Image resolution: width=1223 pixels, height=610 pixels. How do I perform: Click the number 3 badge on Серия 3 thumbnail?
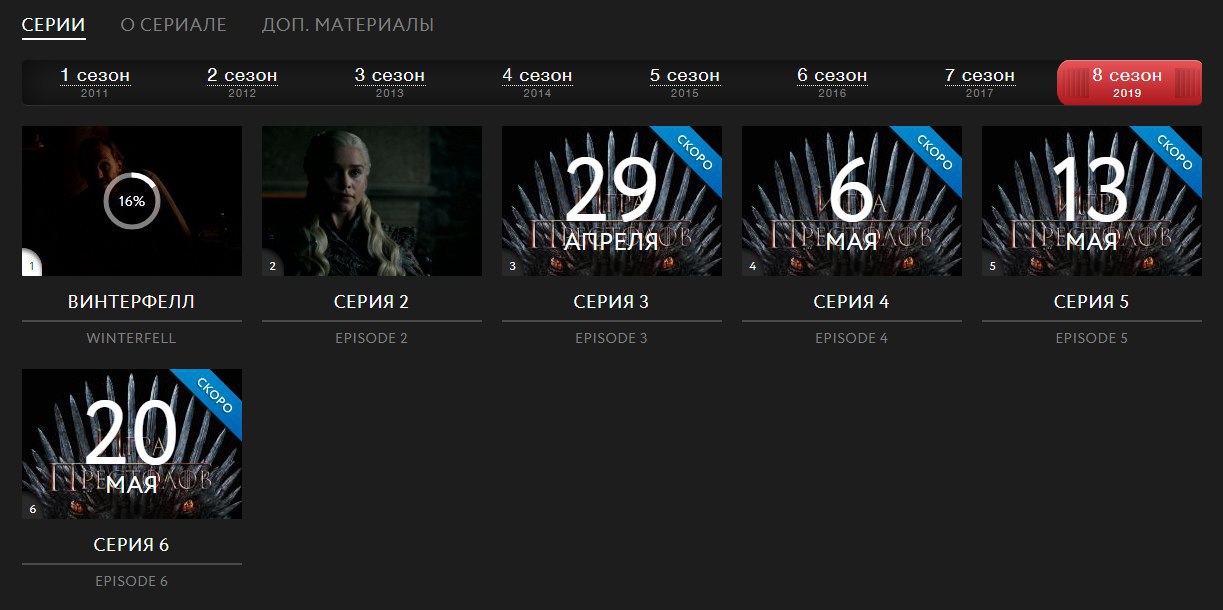(x=511, y=267)
